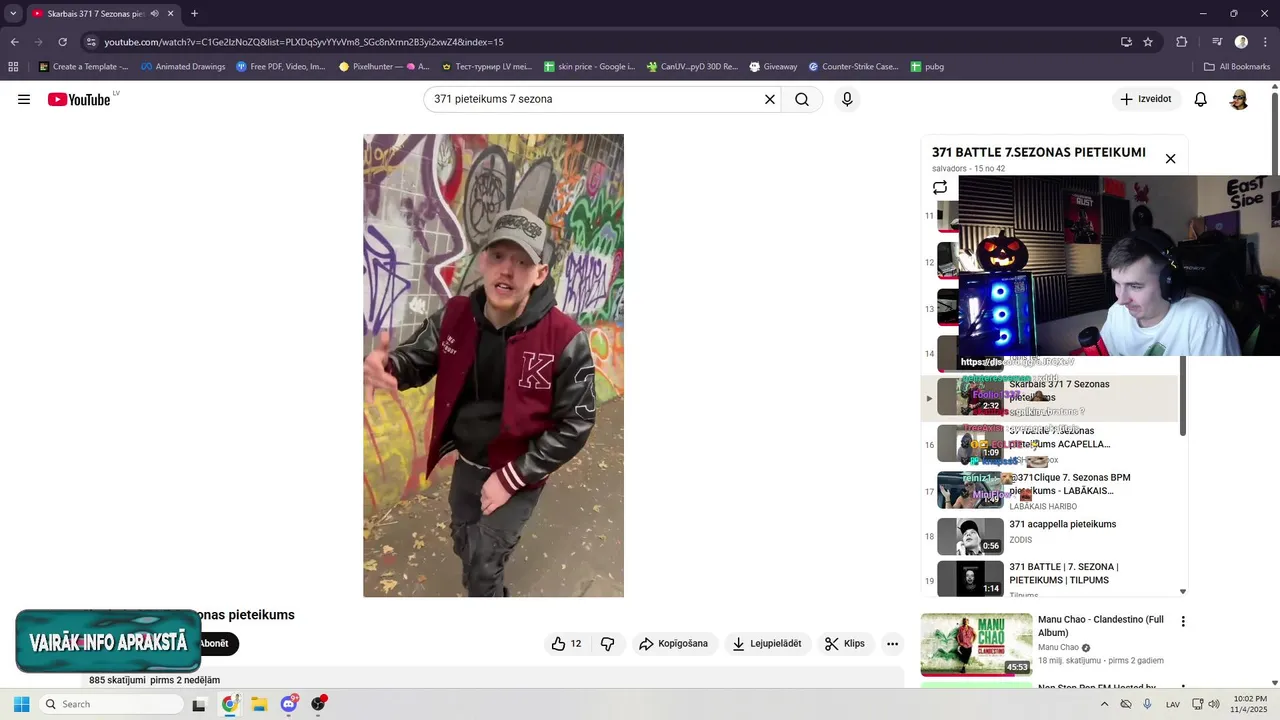
Task: Toggle playlist loop option
Action: point(940,187)
